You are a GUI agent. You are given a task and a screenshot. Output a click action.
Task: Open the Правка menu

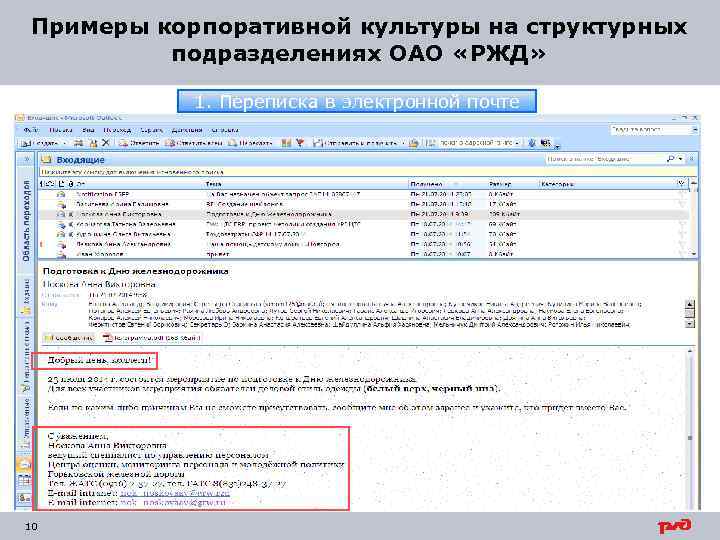coord(61,130)
